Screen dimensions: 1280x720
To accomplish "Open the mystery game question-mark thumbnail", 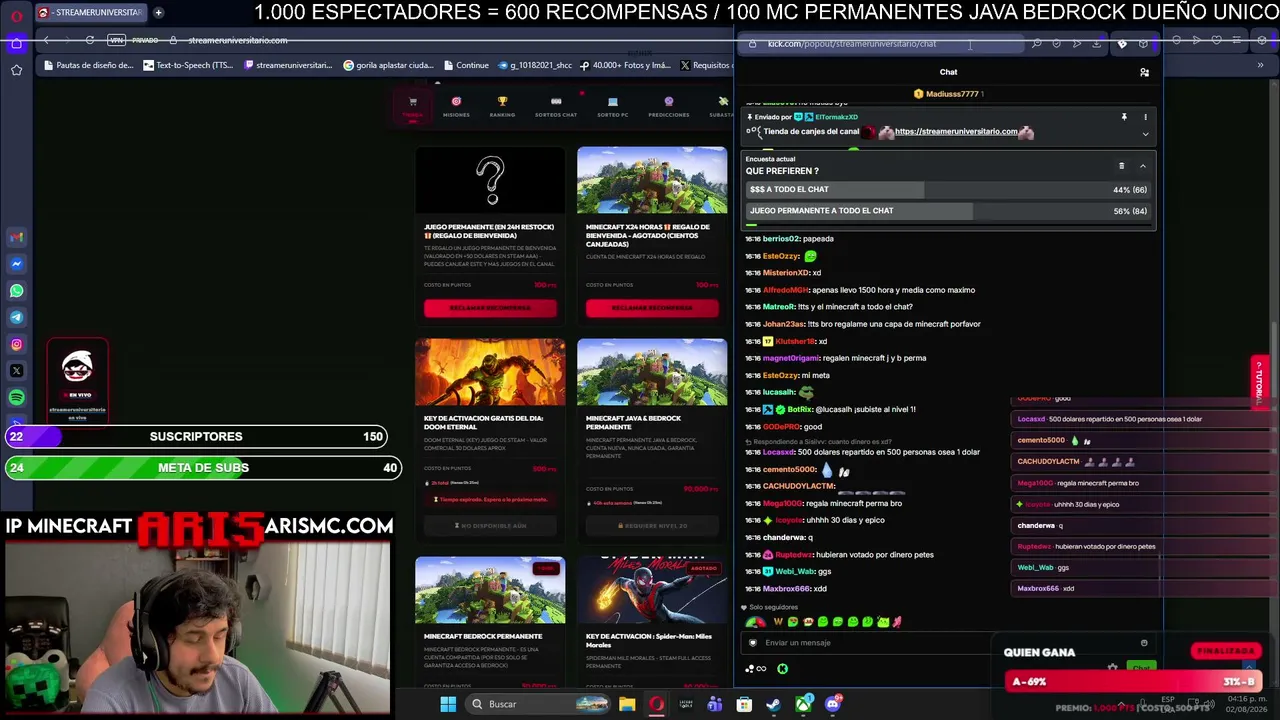I will [x=490, y=181].
